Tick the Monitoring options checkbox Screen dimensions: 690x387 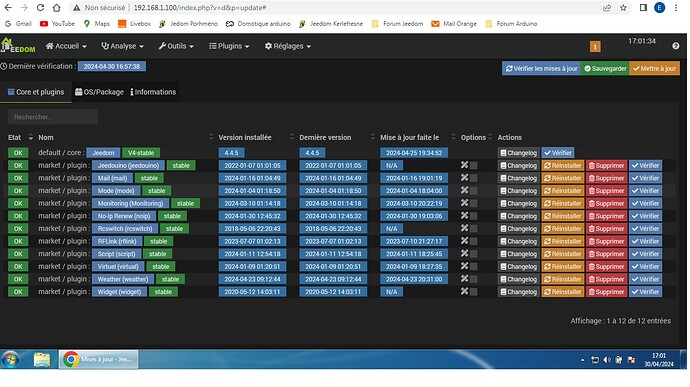[x=473, y=203]
